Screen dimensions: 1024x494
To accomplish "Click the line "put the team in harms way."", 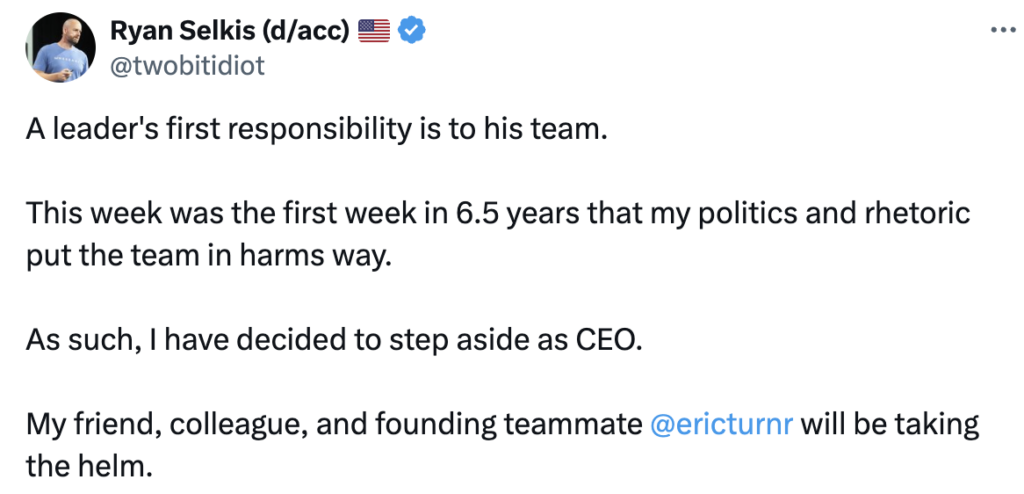I will [208, 257].
